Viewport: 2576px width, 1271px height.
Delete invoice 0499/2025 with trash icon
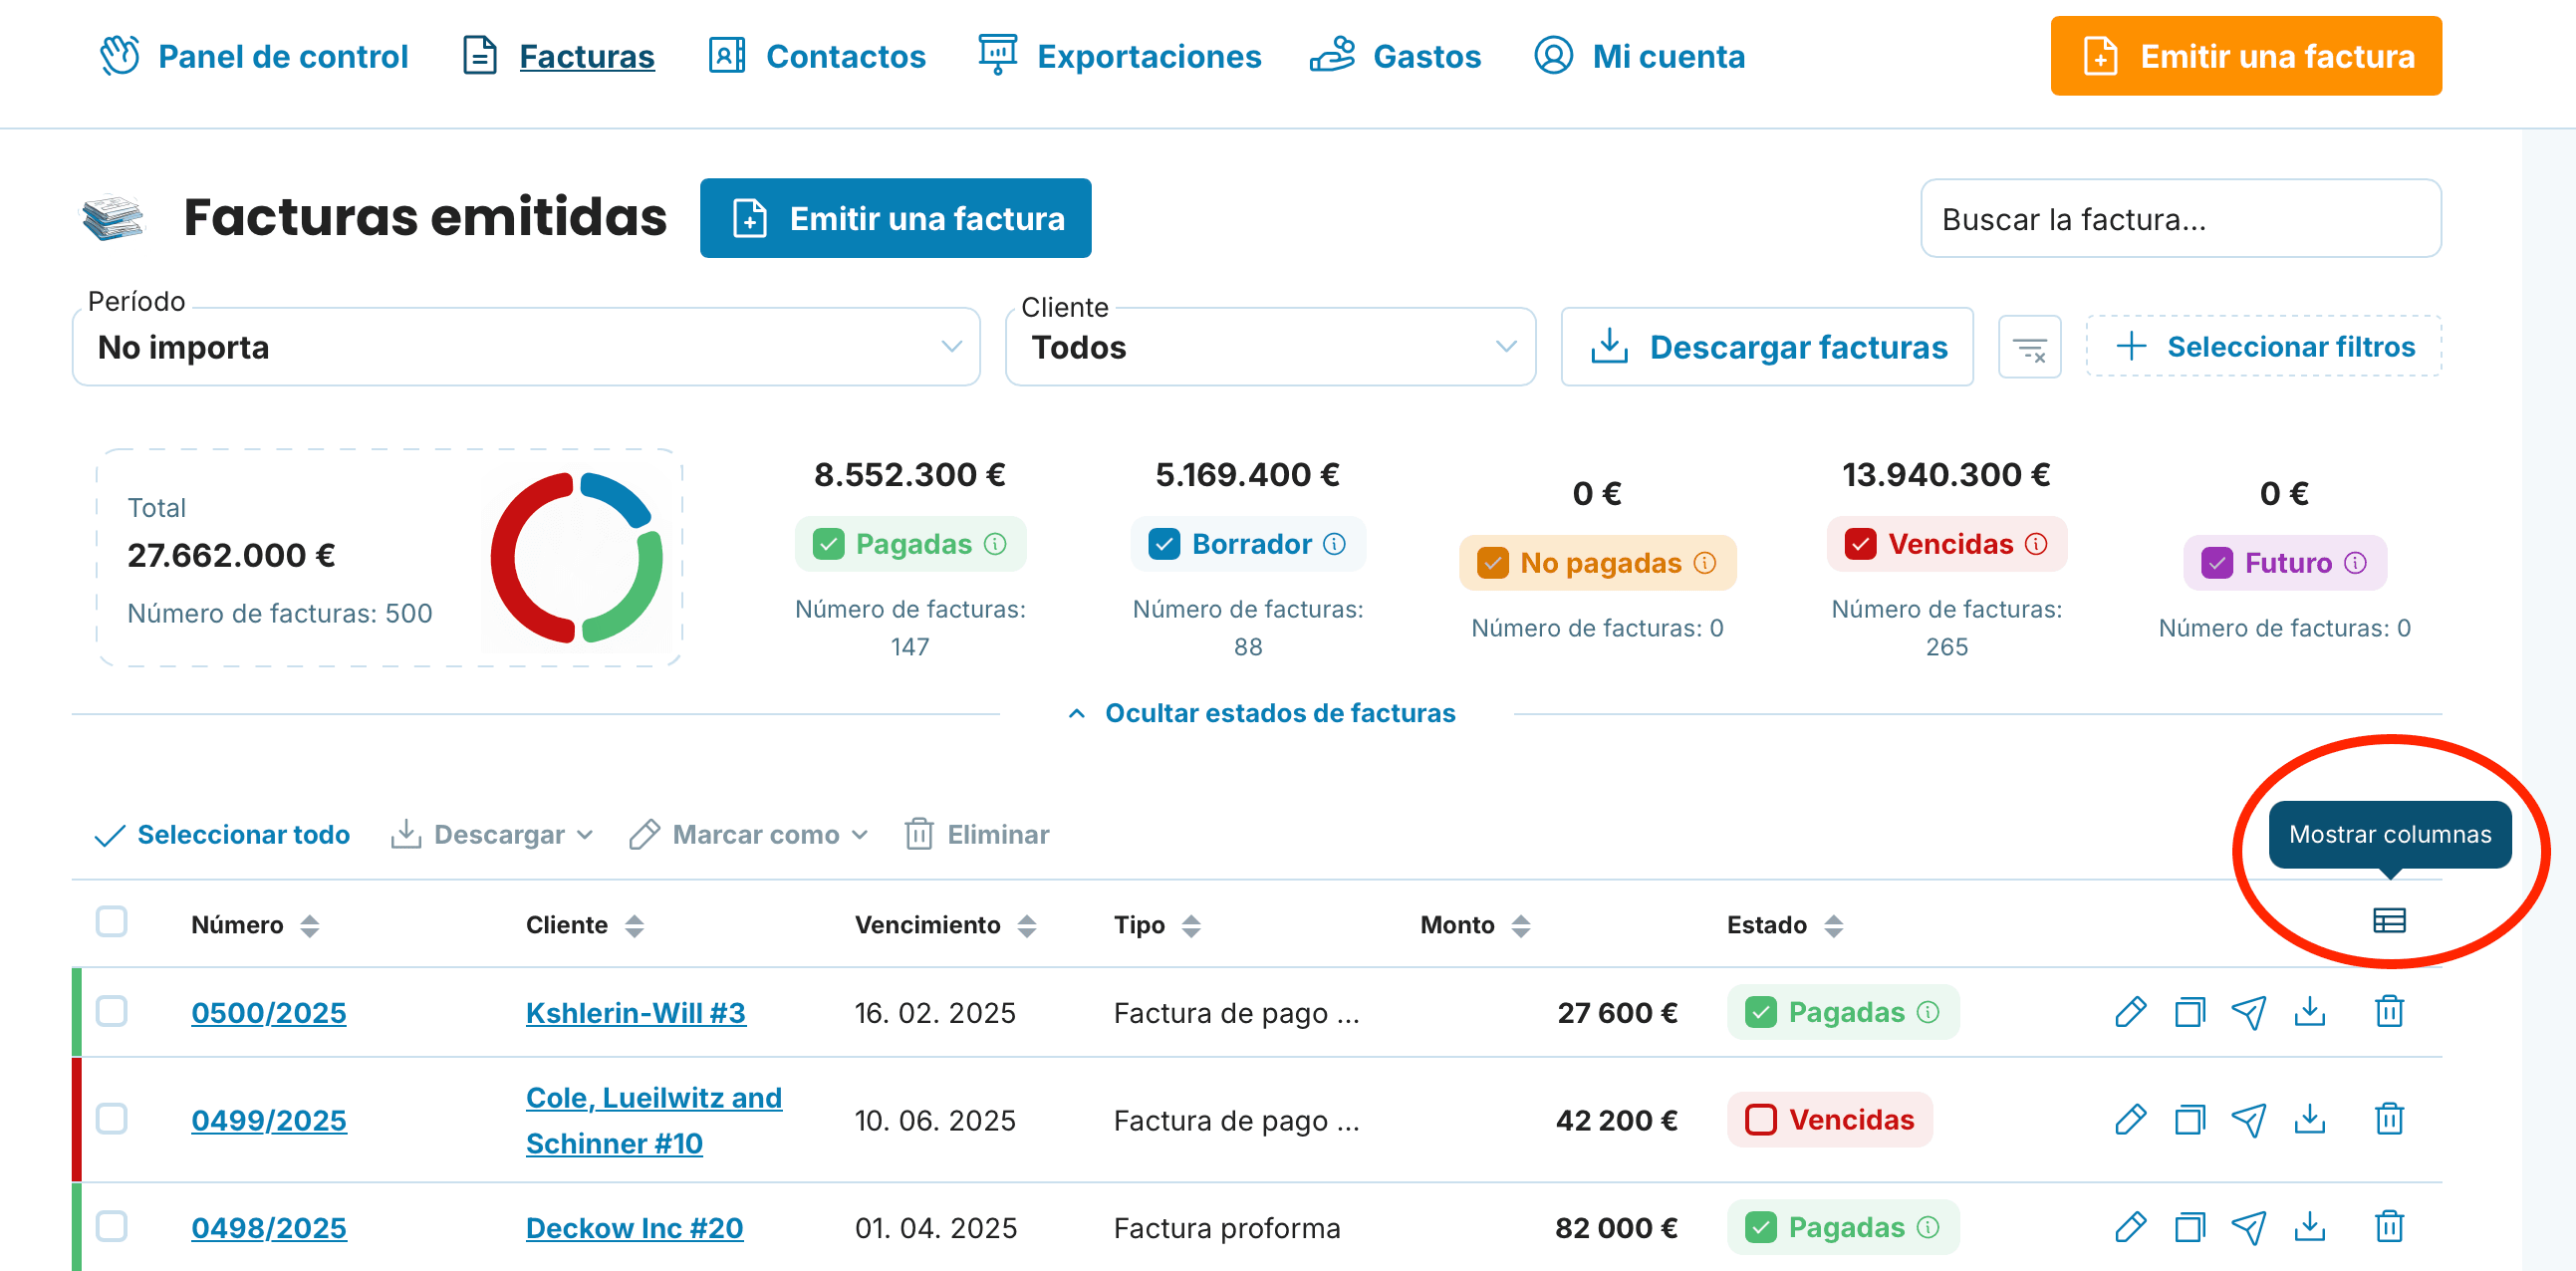(2389, 1119)
